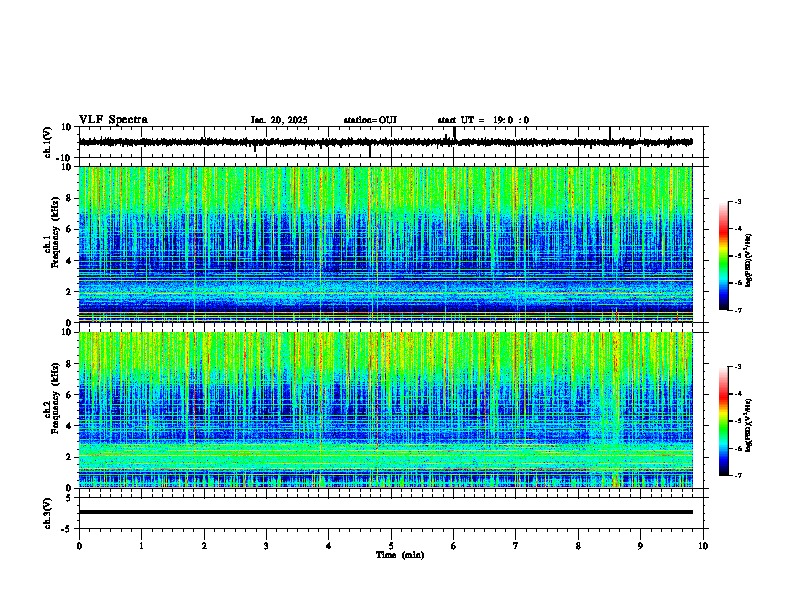Click the ch.1 voltage waveform trace
Screen dimensions: 792x612
[385, 142]
